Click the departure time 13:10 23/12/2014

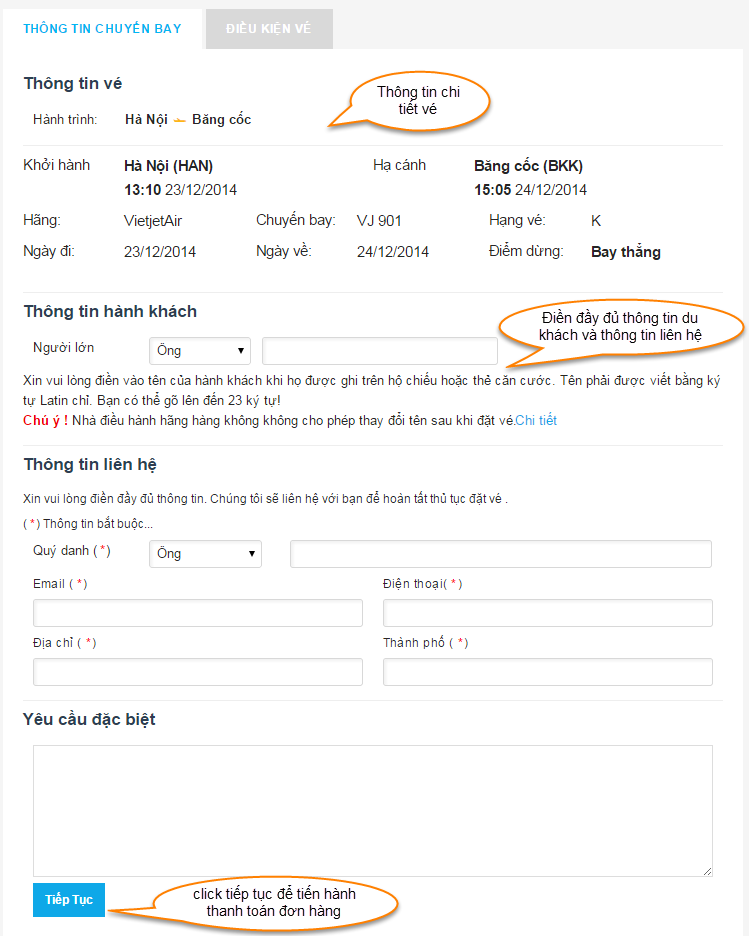pyautogui.click(x=180, y=190)
